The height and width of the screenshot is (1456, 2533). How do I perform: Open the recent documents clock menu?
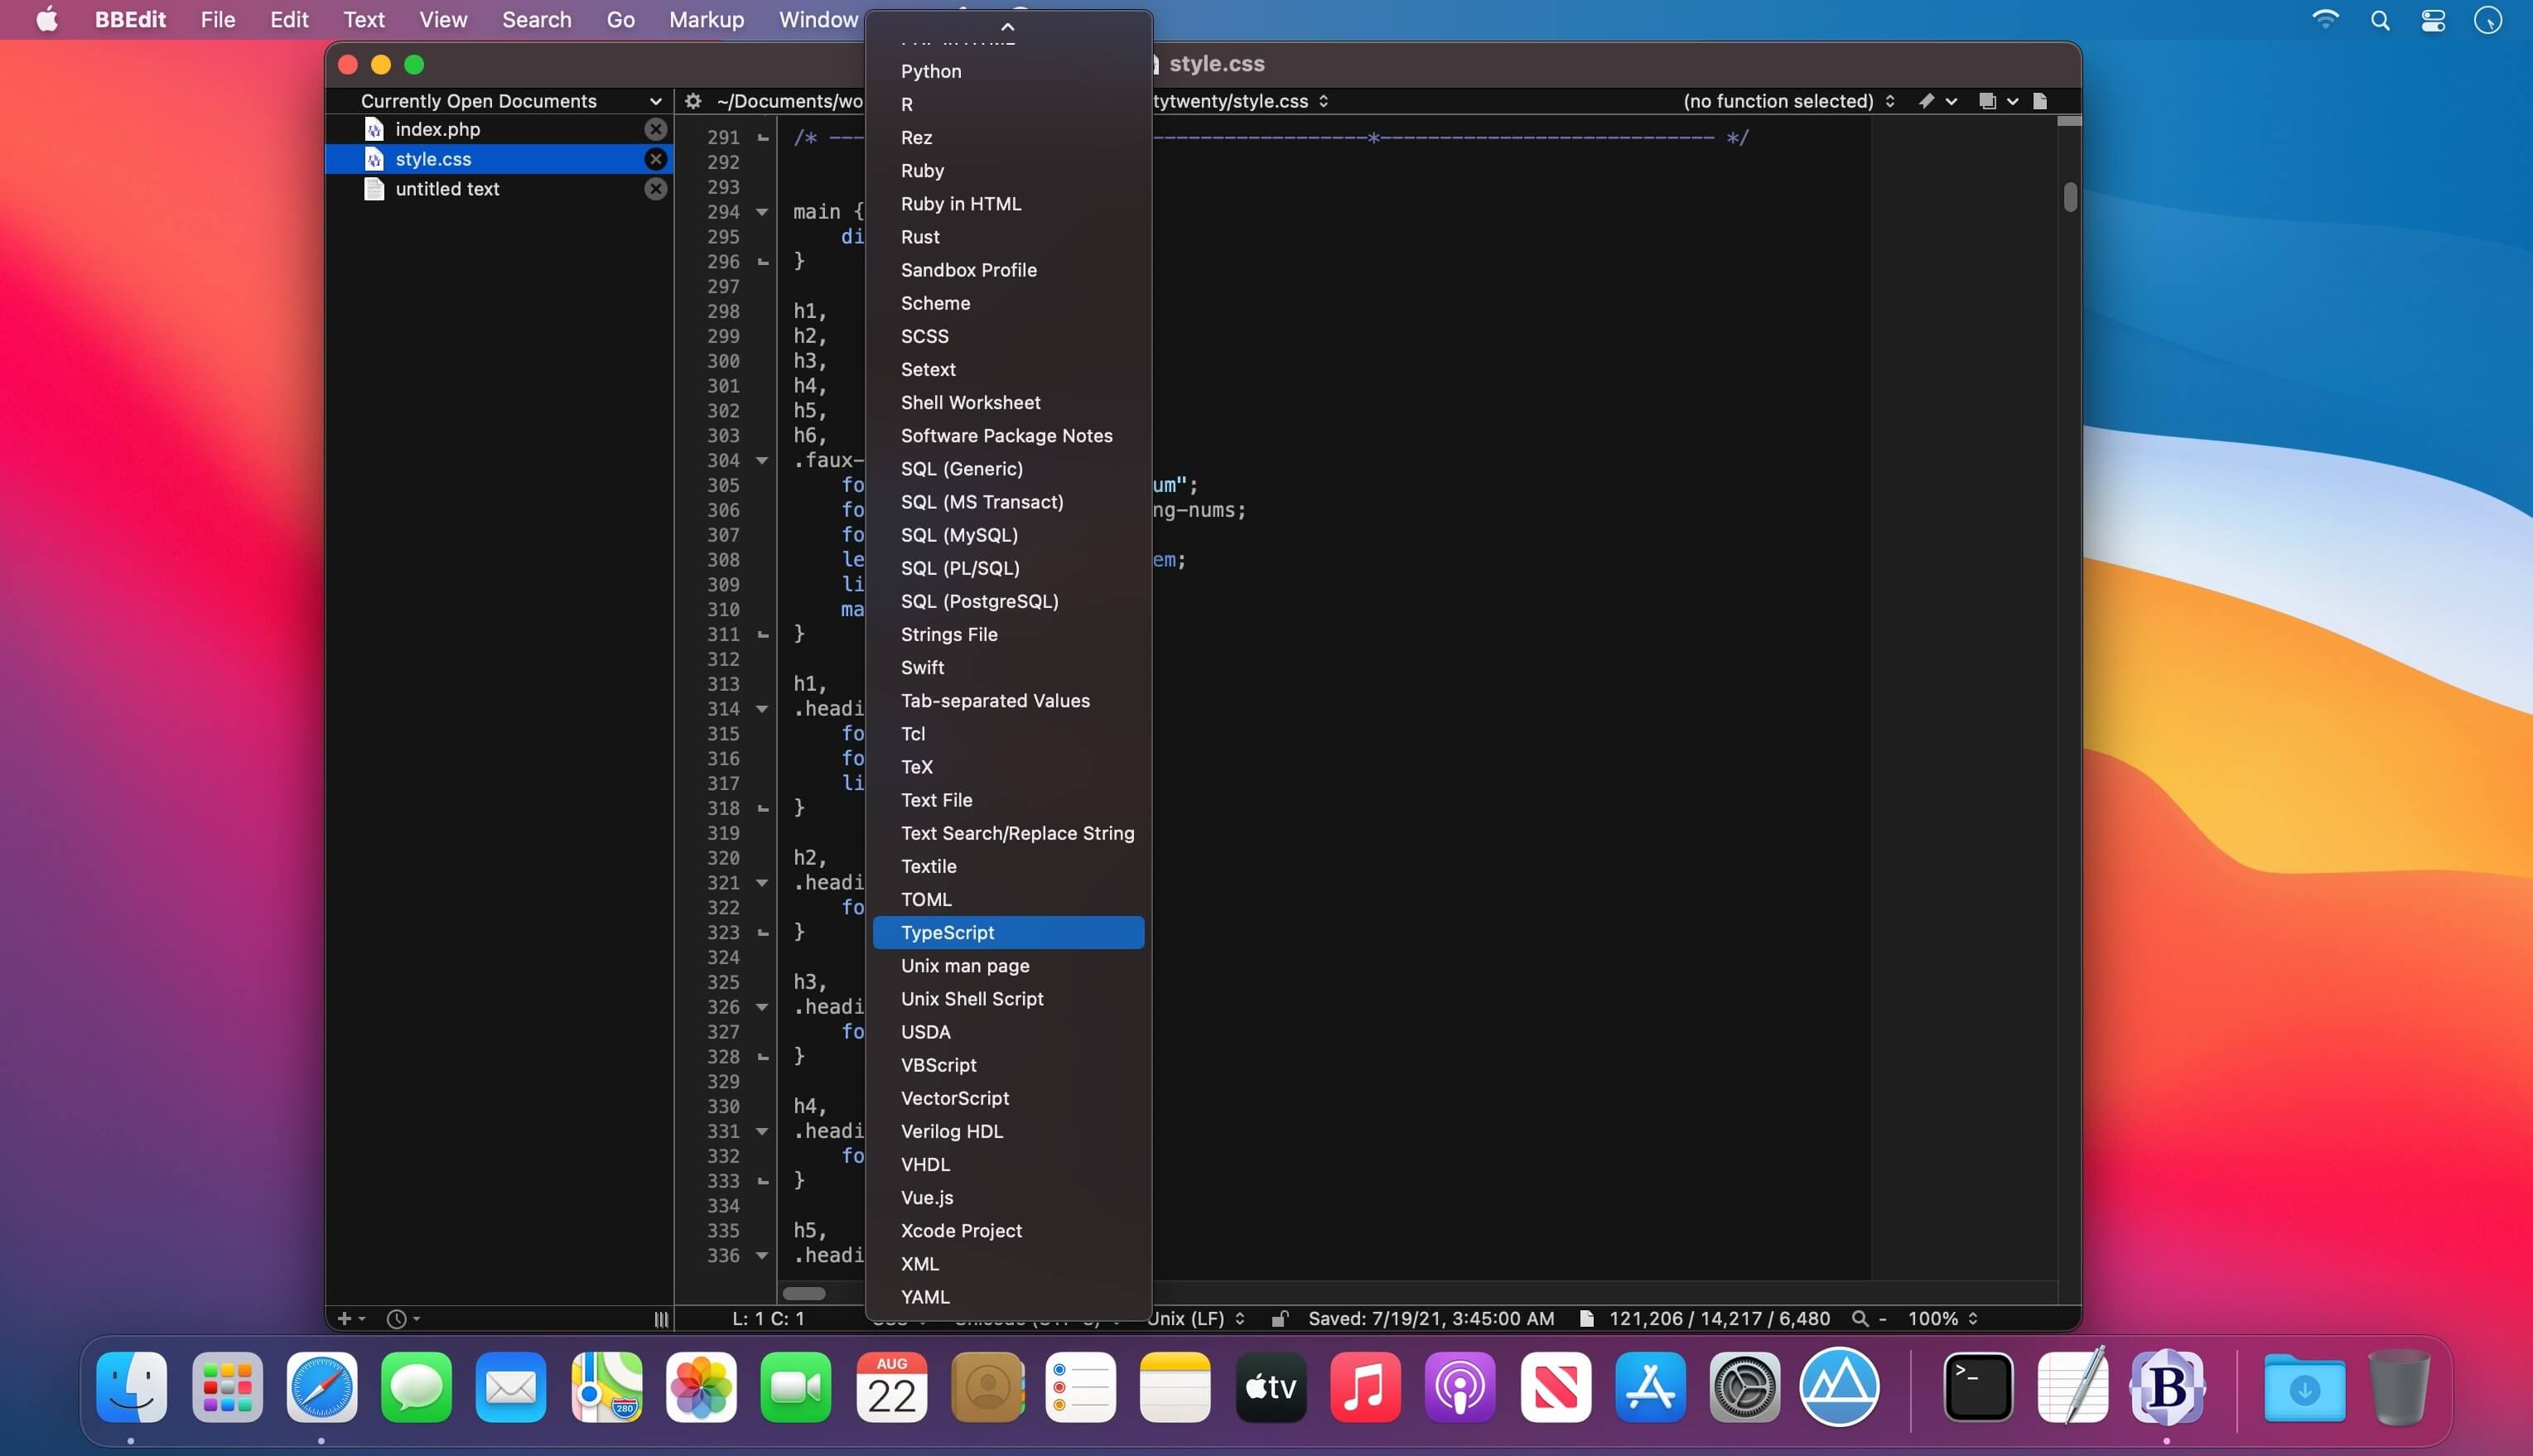[402, 1319]
